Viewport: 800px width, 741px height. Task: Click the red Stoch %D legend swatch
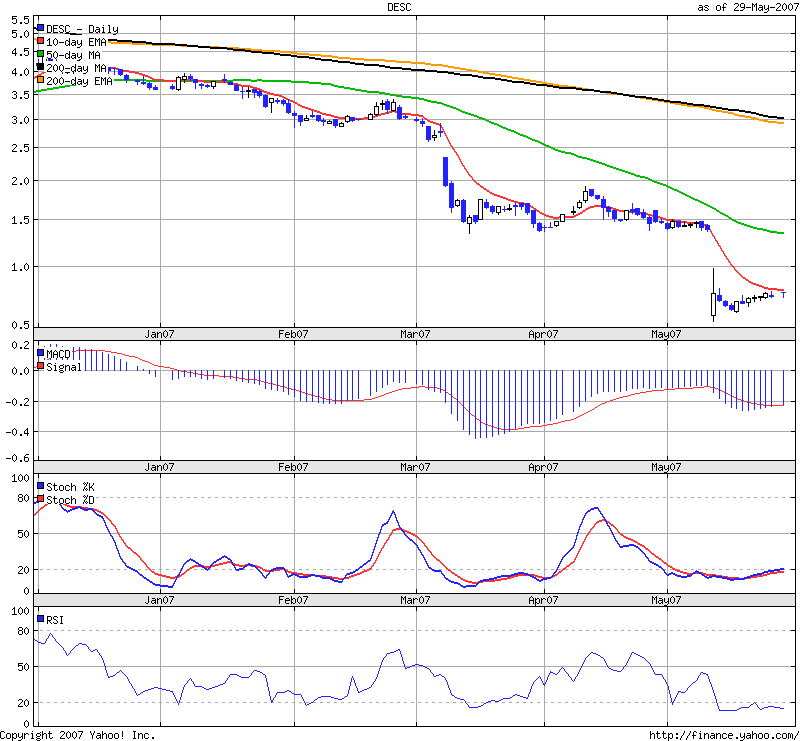40,499
